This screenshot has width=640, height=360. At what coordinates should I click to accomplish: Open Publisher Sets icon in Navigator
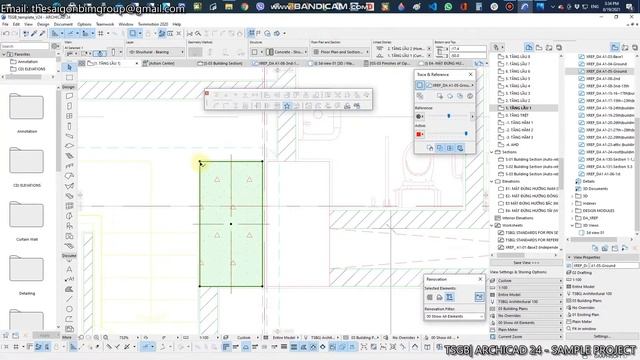559,48
